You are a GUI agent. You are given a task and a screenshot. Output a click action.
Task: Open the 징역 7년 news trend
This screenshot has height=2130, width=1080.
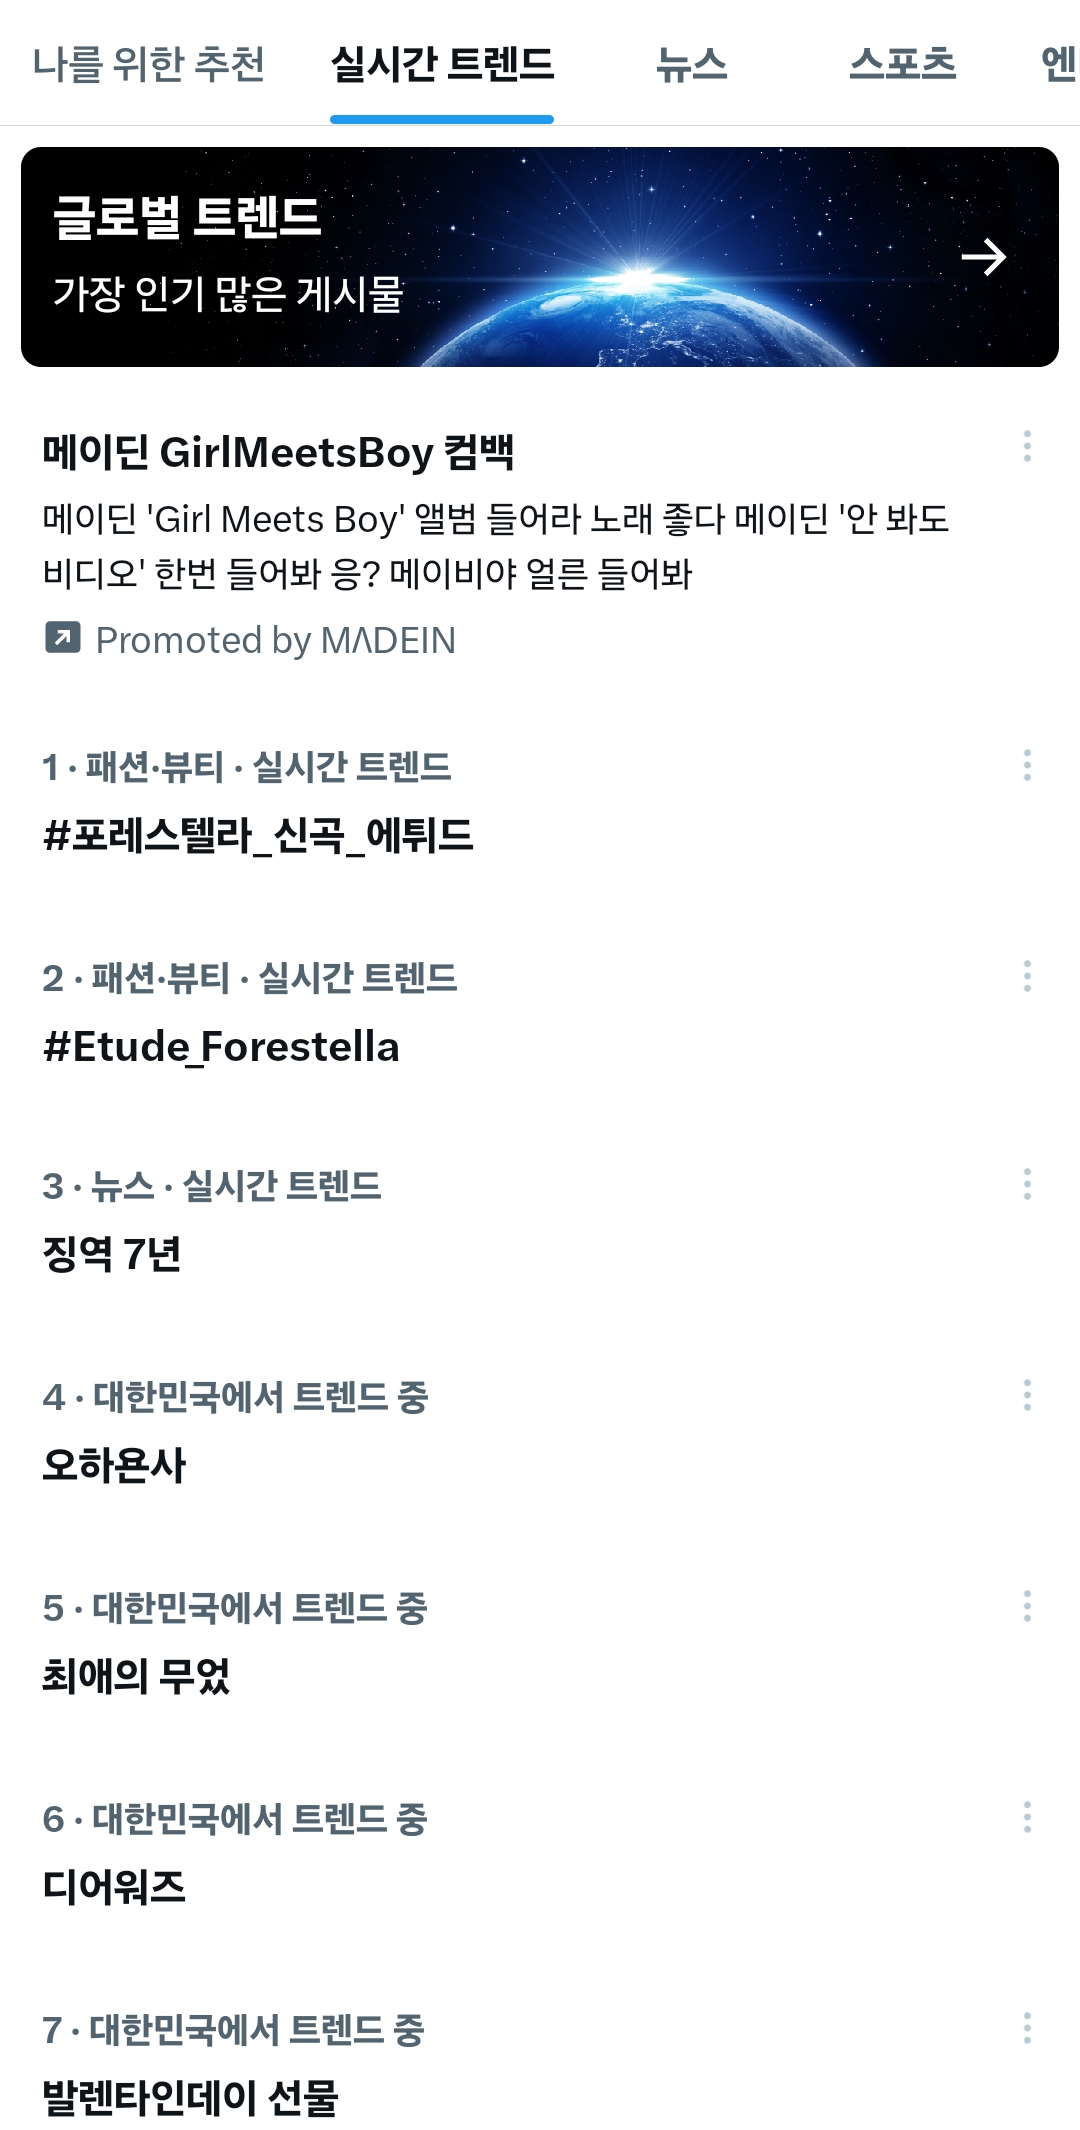tap(112, 1254)
